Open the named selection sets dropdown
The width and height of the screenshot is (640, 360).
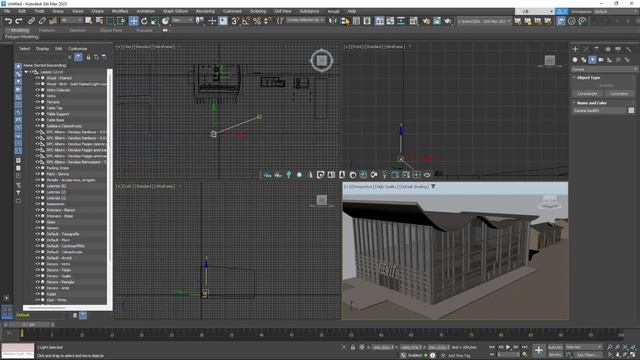305,20
